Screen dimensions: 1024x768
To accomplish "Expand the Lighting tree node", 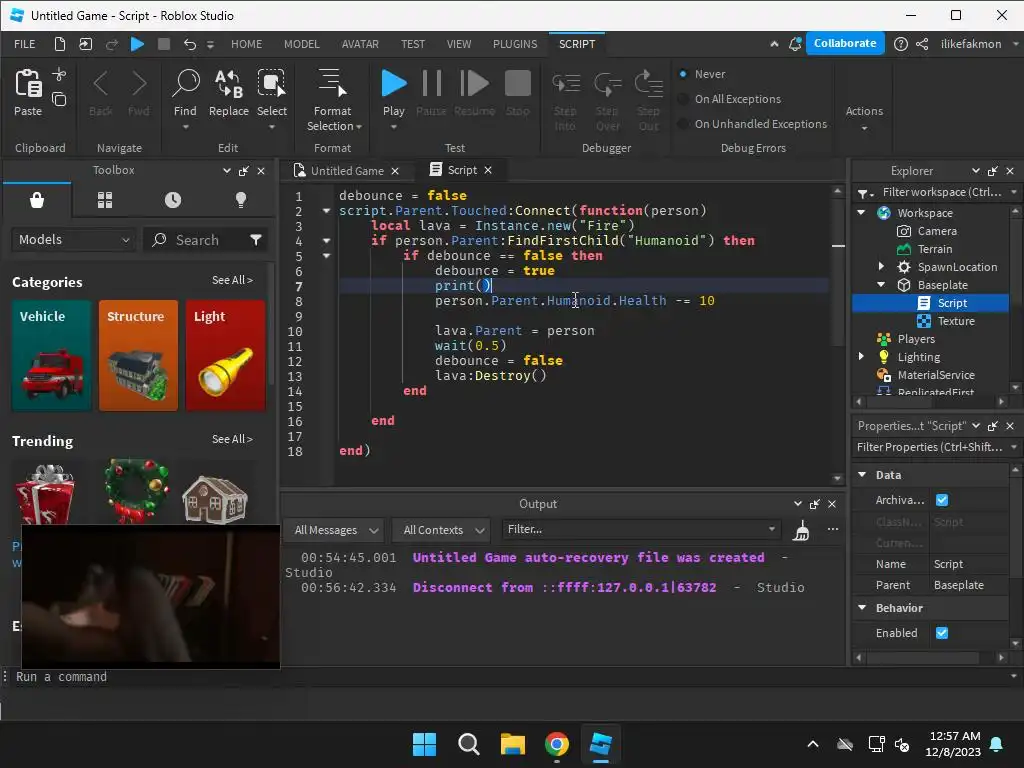I will pos(861,357).
